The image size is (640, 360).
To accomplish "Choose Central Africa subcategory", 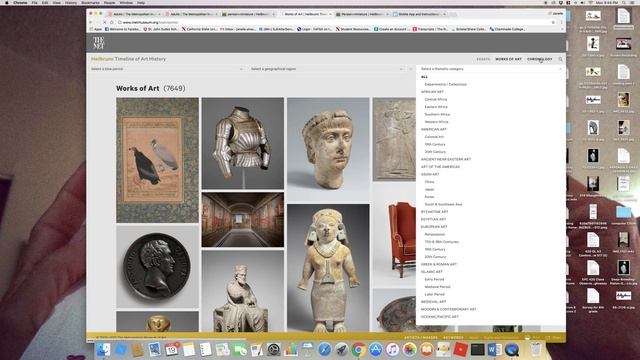I will tap(436, 99).
